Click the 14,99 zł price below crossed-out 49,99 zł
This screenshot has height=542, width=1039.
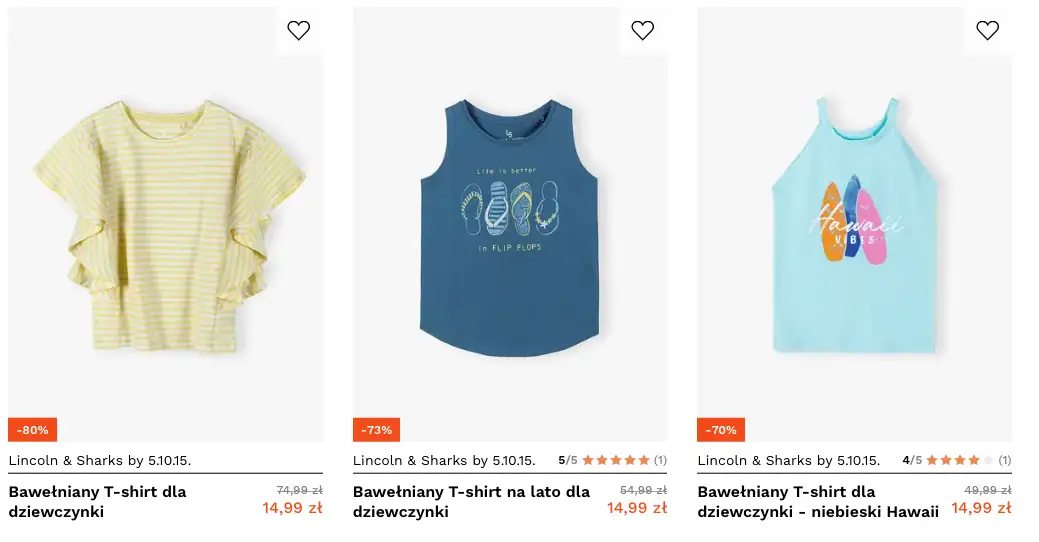pos(981,508)
